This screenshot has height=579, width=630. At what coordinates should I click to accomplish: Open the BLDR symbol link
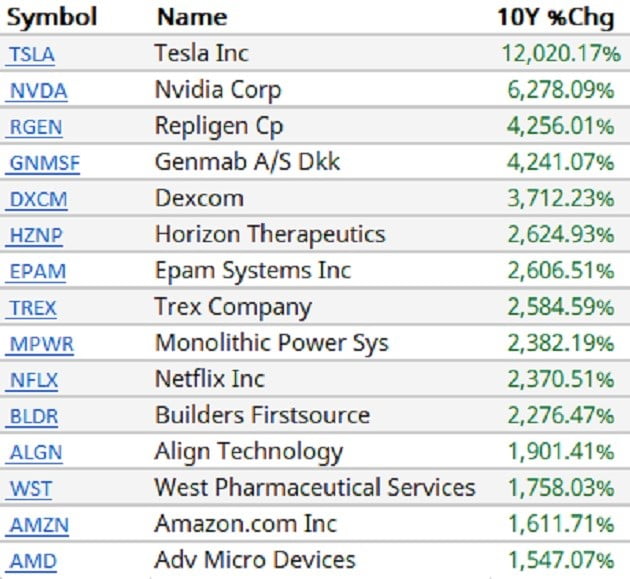pyautogui.click(x=34, y=416)
